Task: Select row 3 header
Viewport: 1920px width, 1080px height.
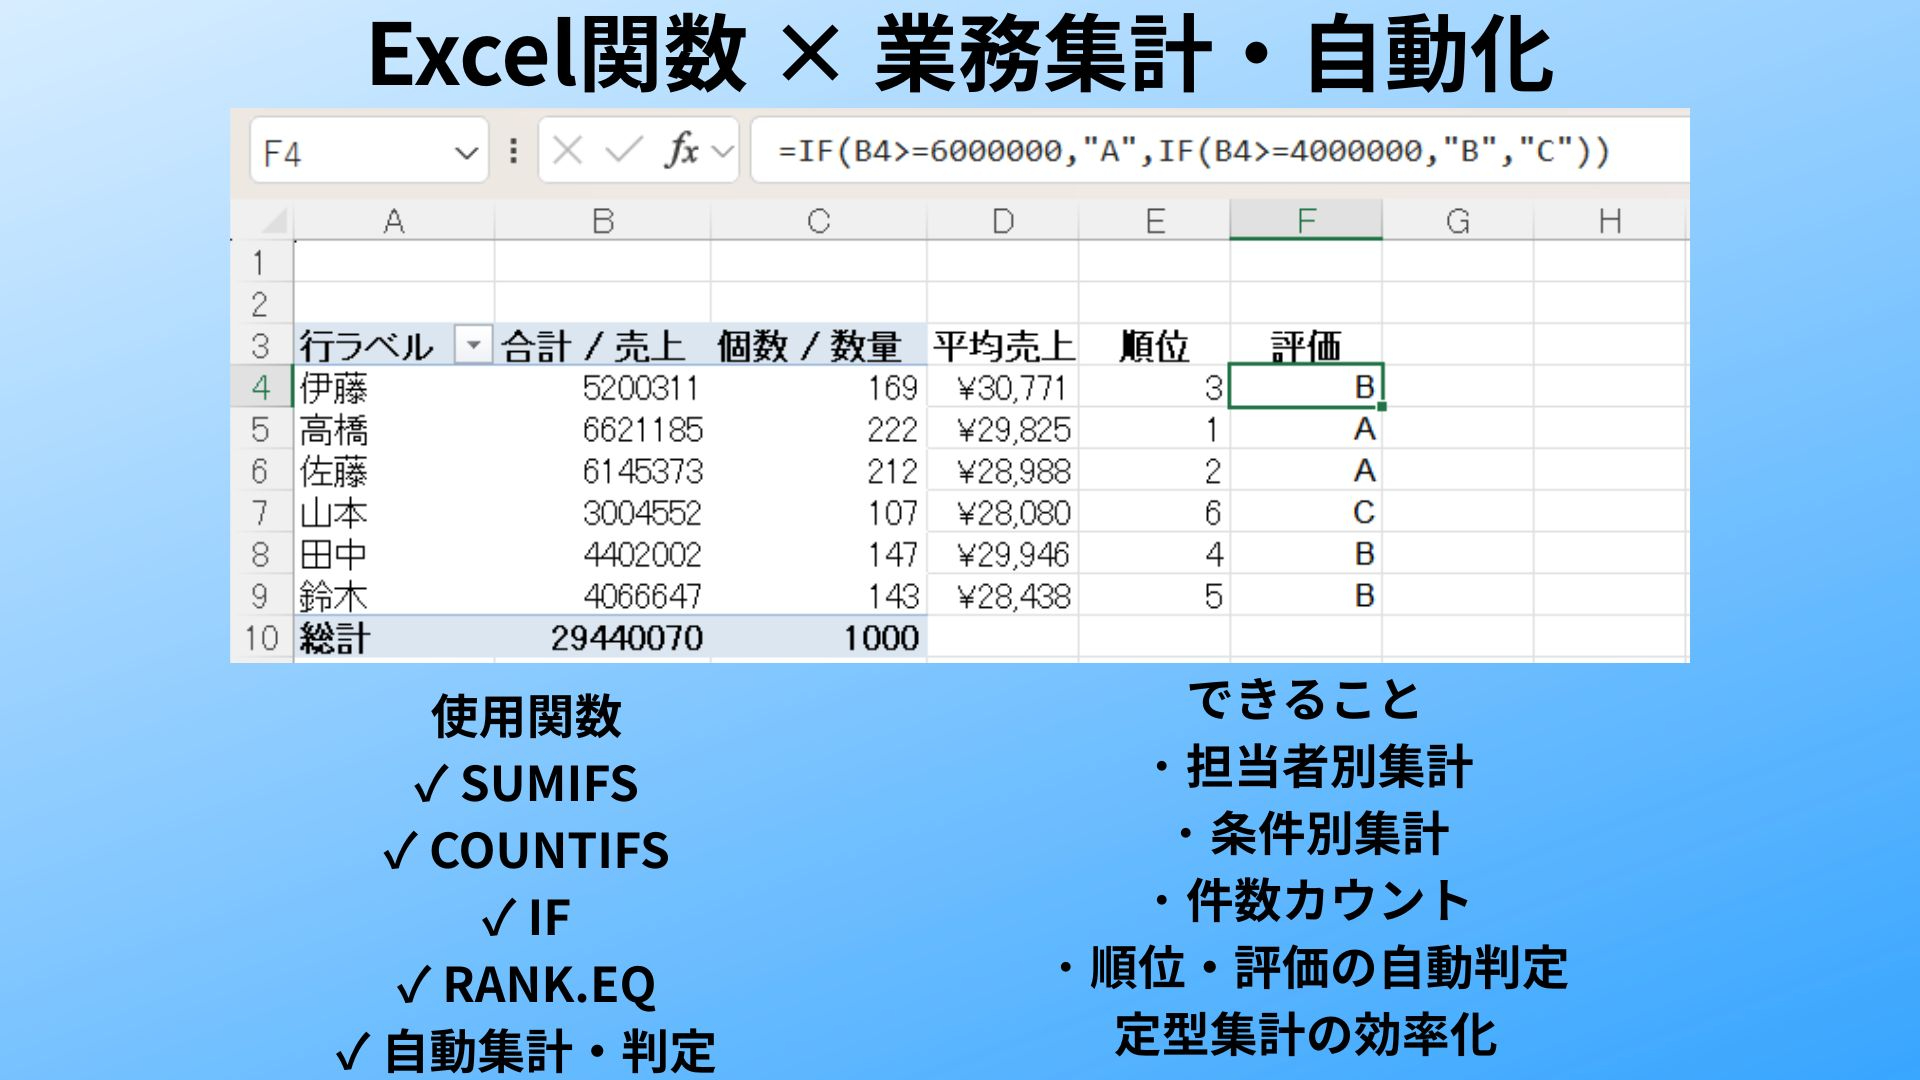Action: (x=260, y=346)
